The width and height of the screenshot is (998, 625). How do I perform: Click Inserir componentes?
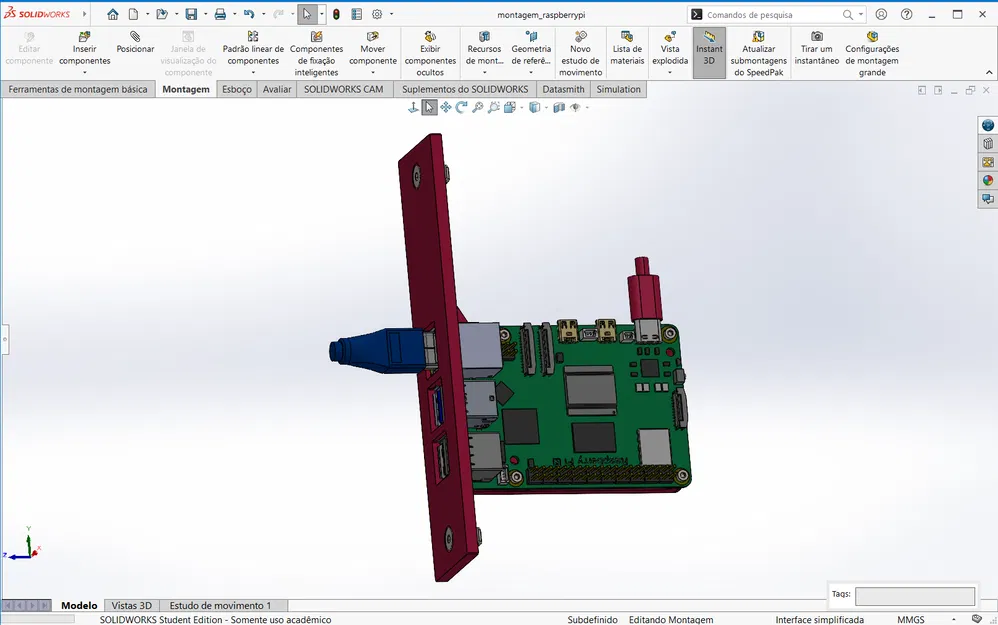[85, 48]
